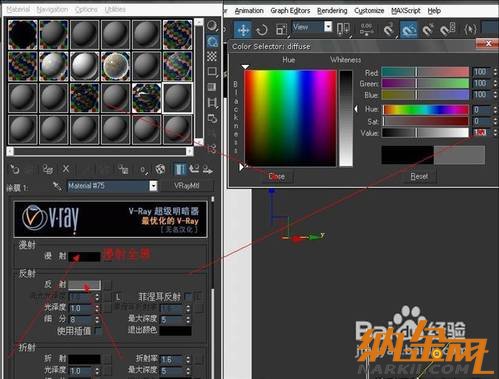Click Go Forward to Sibling icon
499x379 pixels.
click(208, 169)
